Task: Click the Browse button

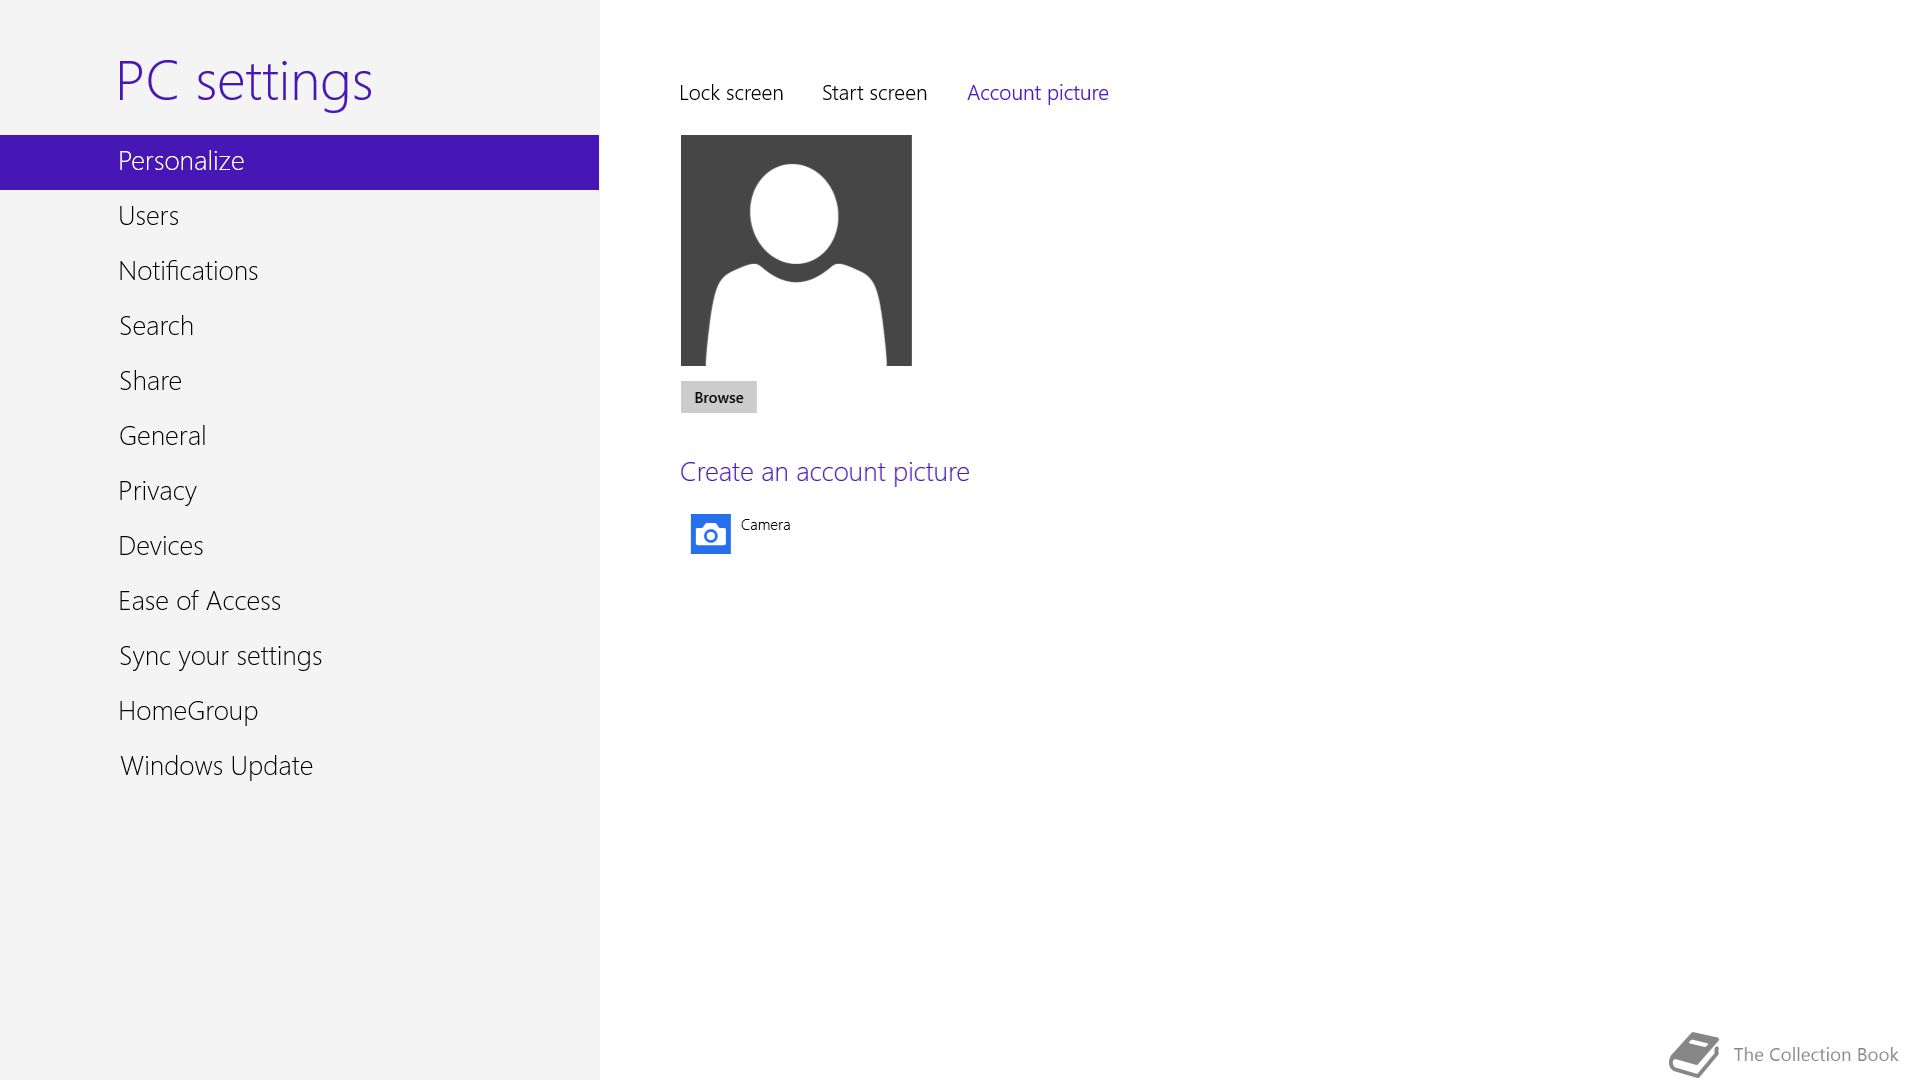Action: pos(718,397)
